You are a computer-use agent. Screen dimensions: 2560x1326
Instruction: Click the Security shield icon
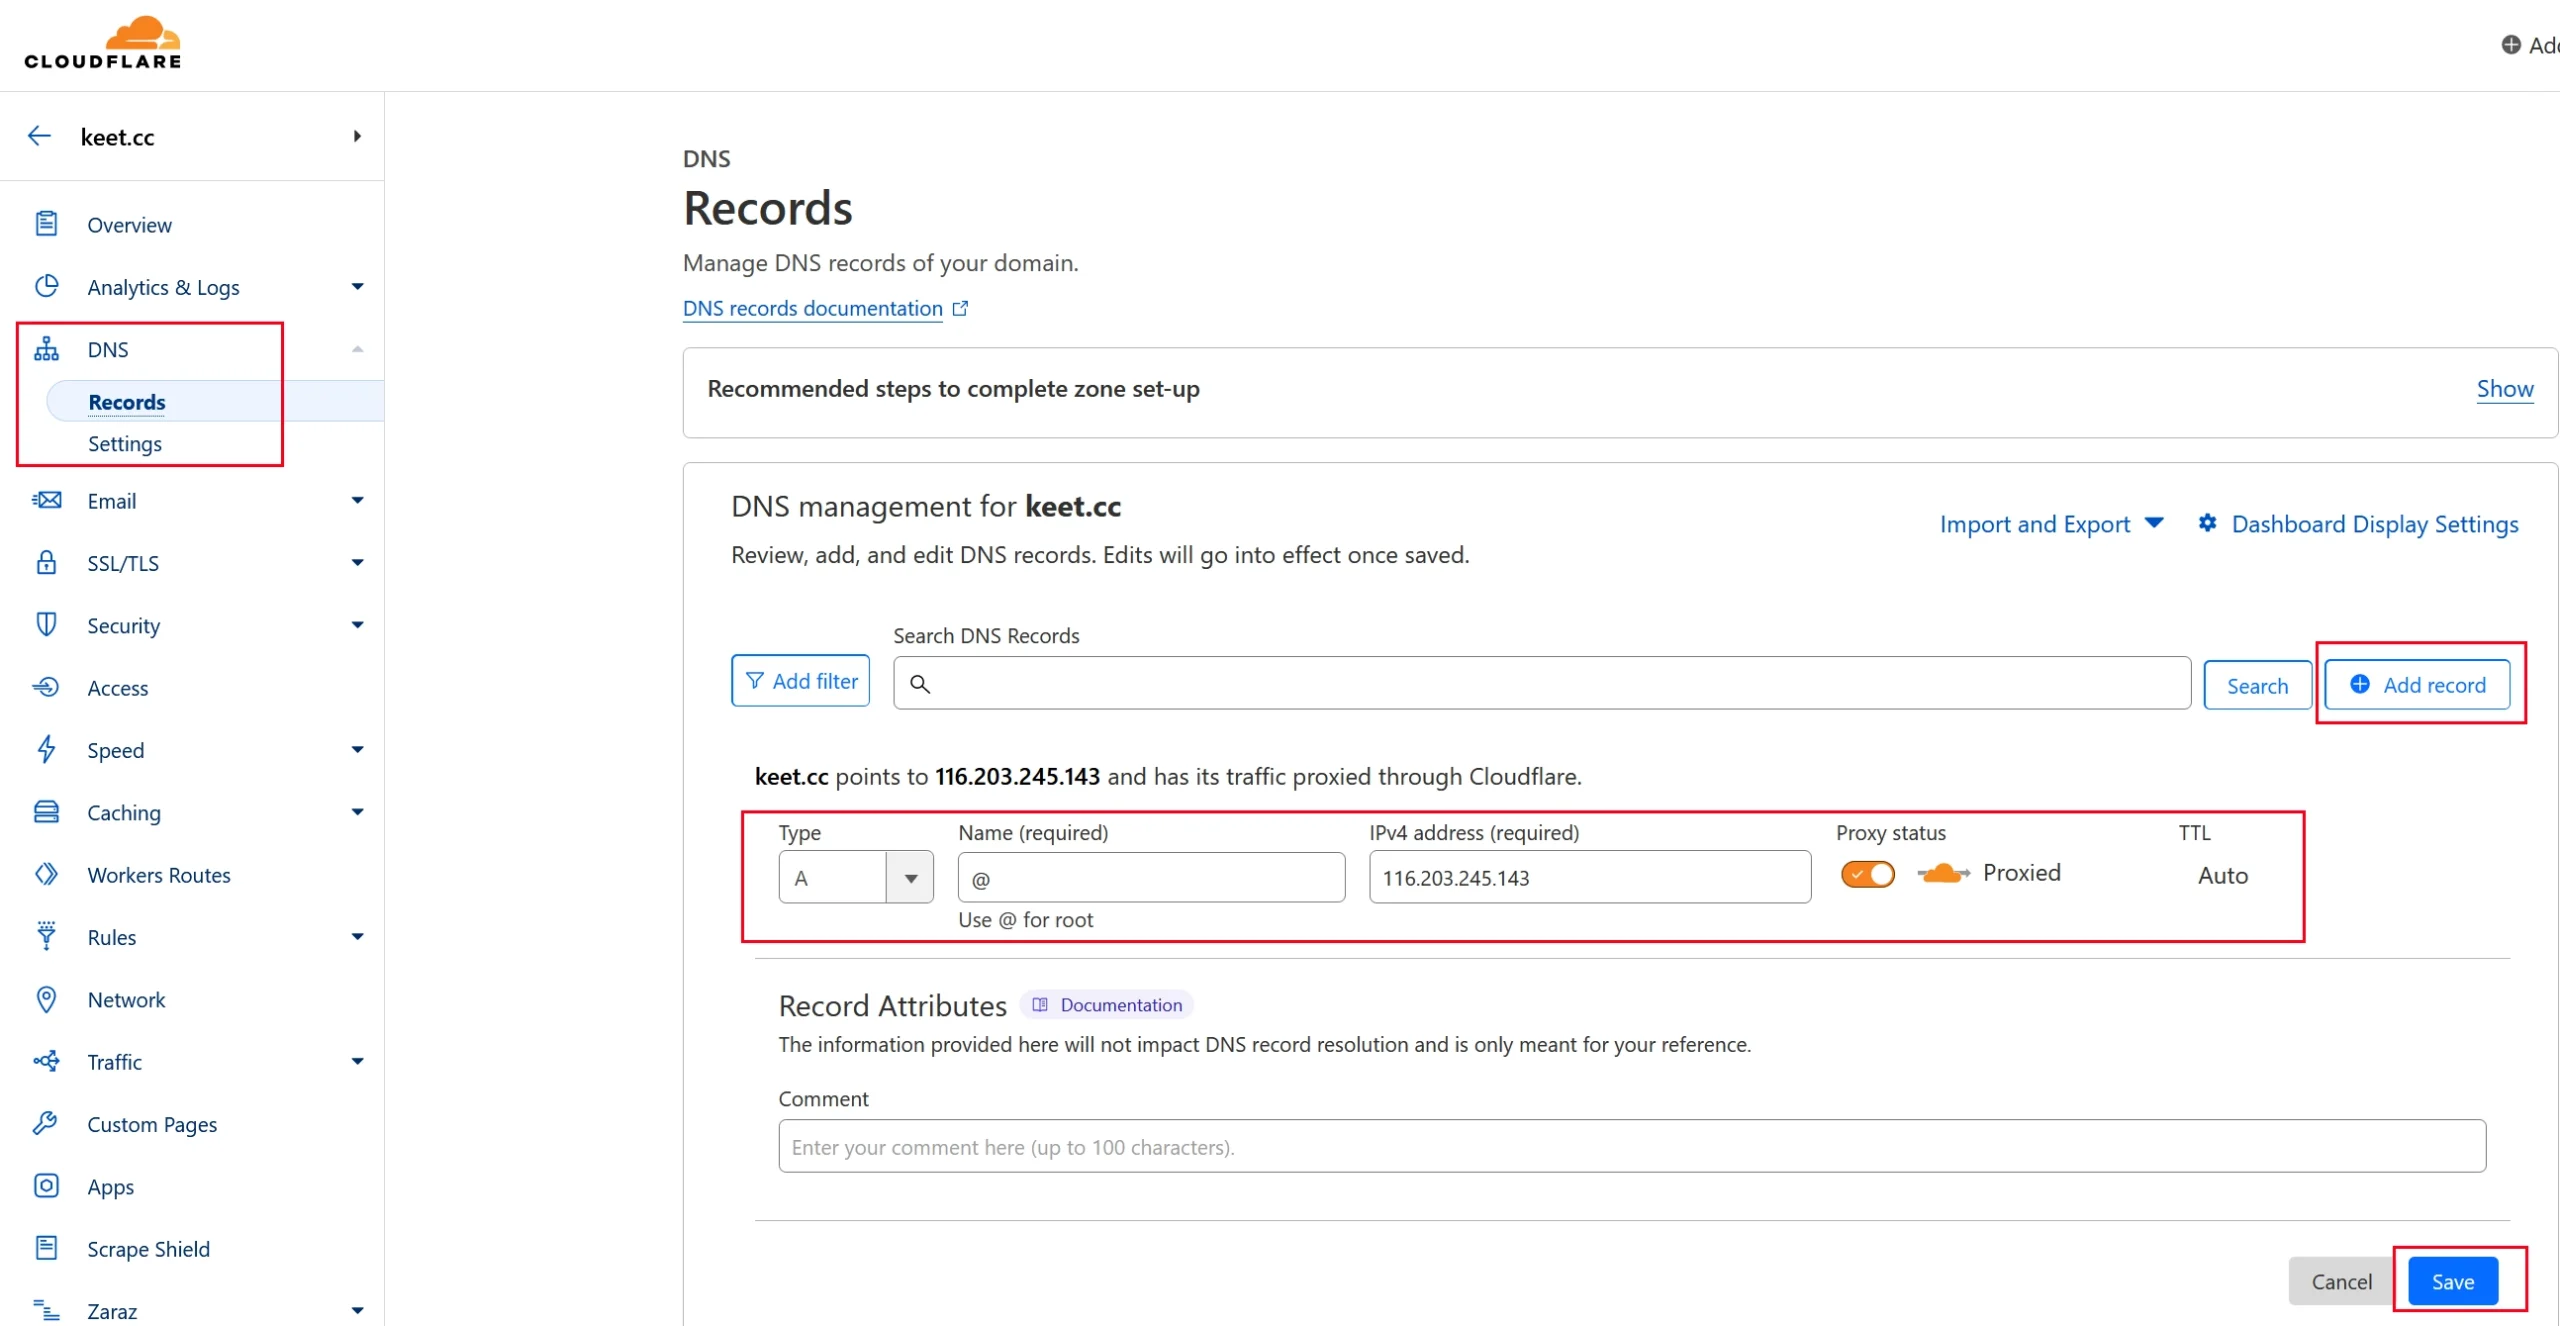pos(46,625)
